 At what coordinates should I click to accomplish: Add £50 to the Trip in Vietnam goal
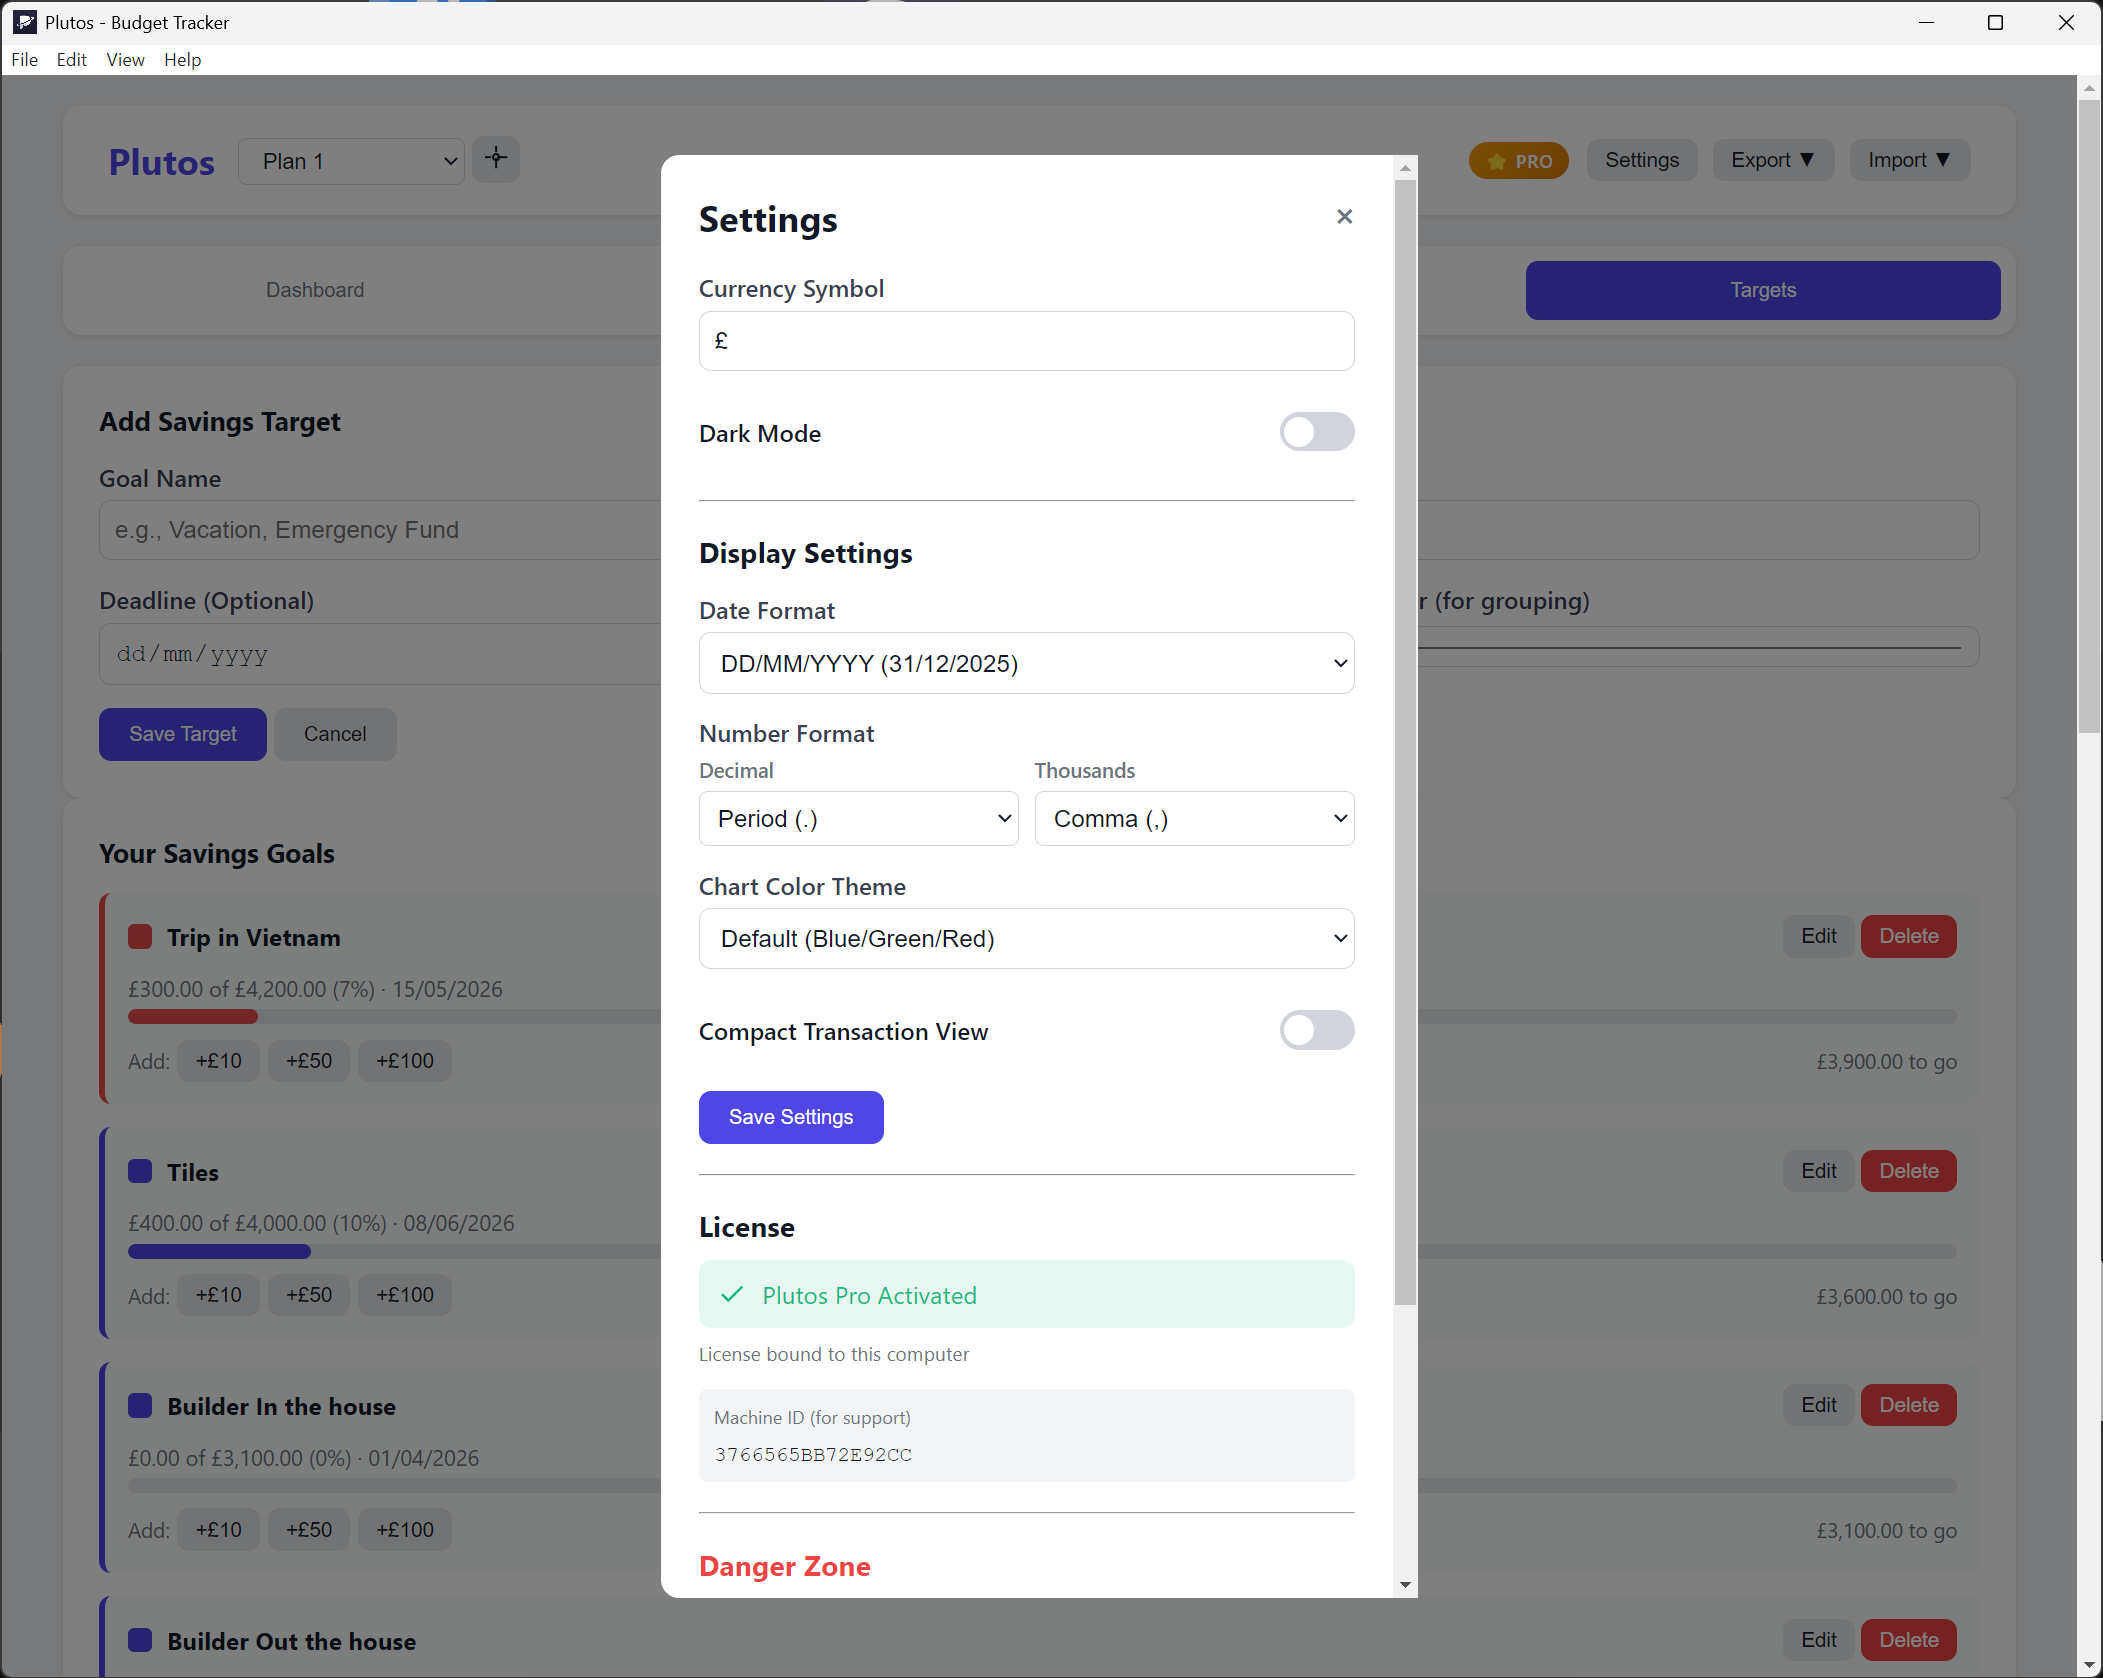pos(308,1060)
